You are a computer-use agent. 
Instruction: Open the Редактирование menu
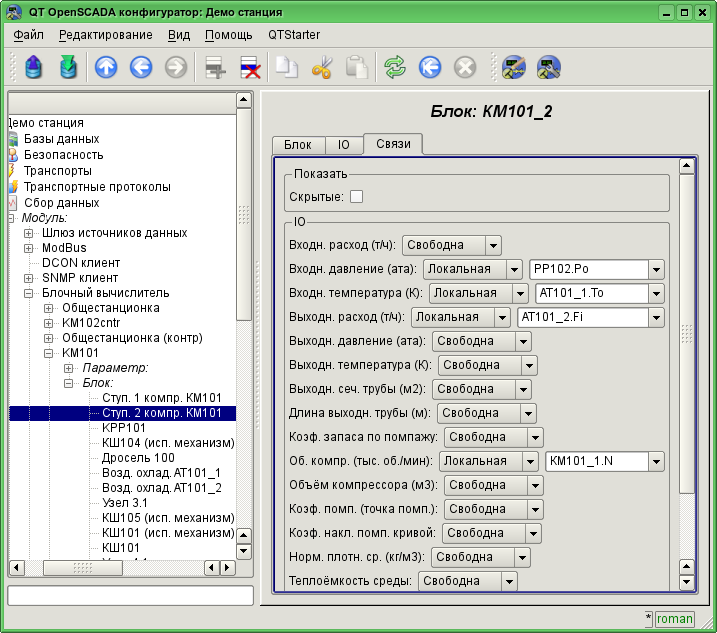coord(106,35)
